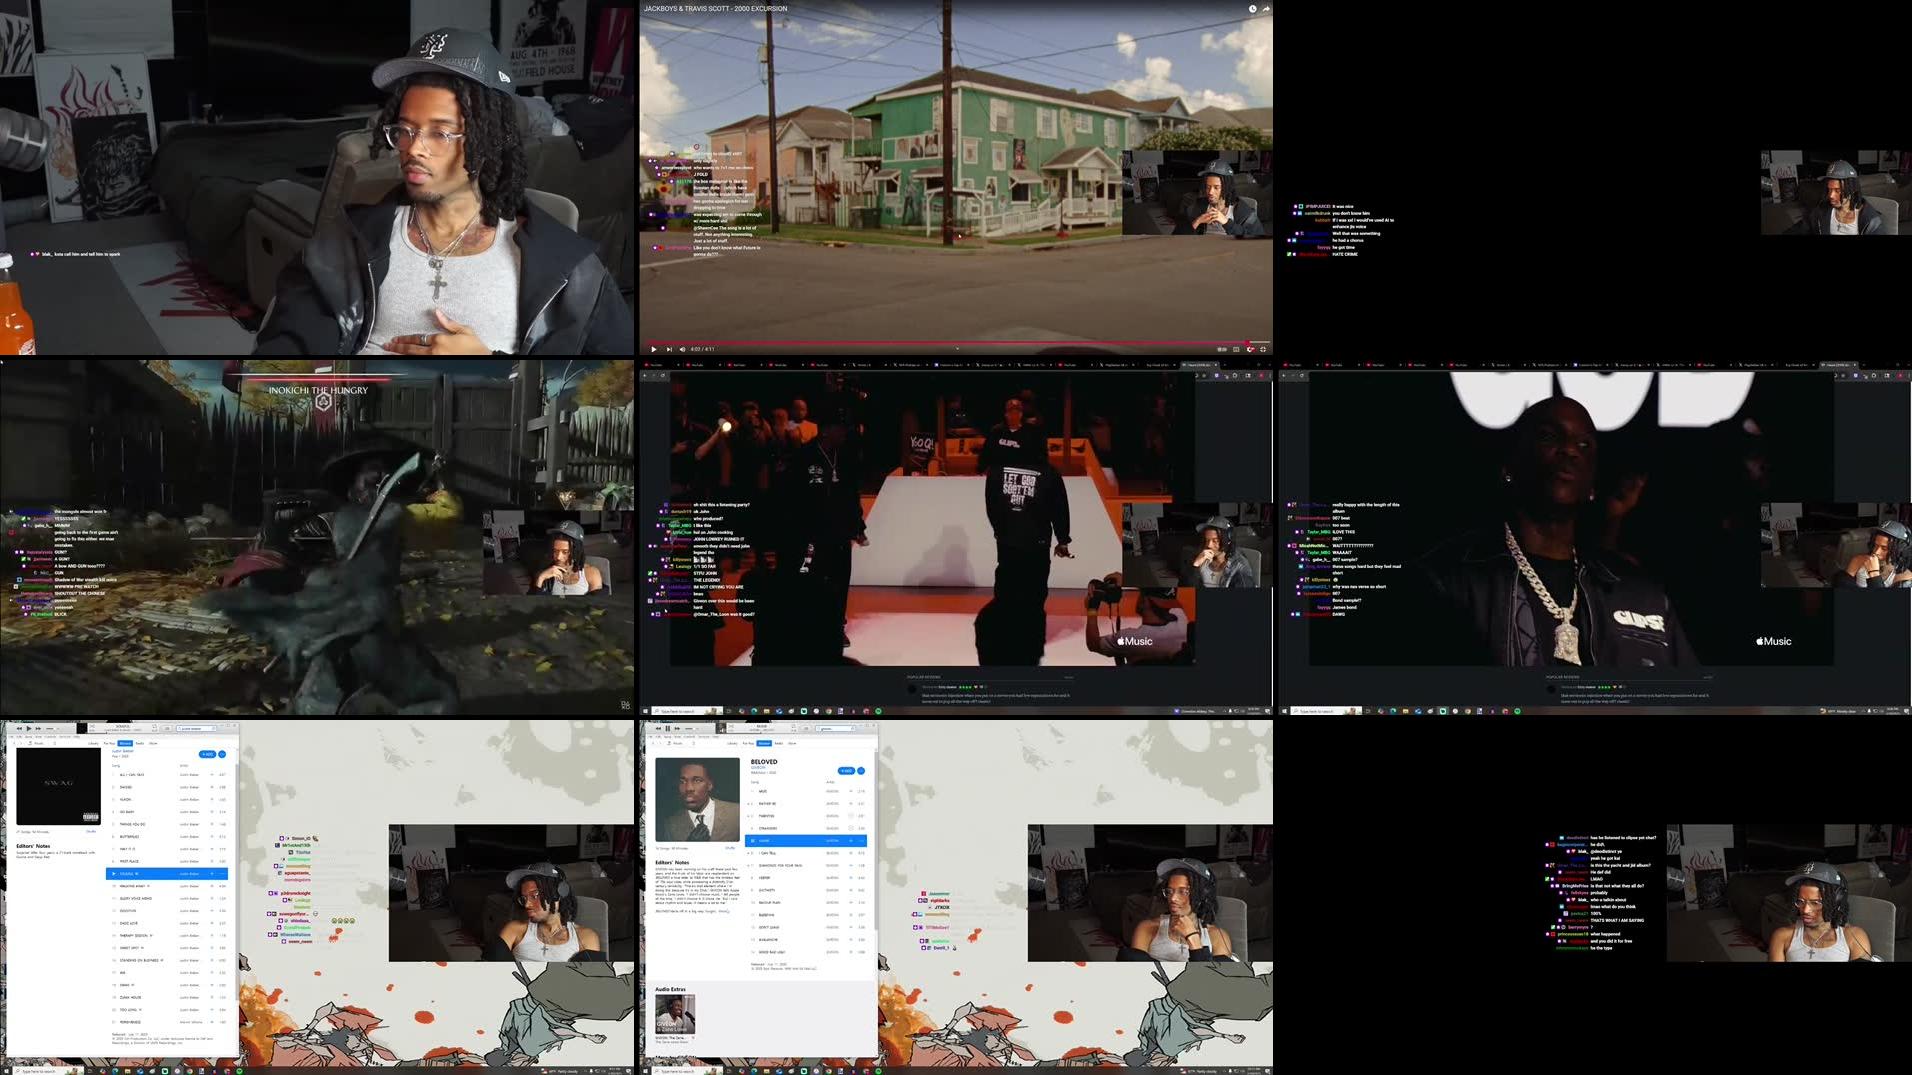Select DIAMONDS FOR YOUR PAIN song row
This screenshot has height=1075, width=1912.
(806, 865)
